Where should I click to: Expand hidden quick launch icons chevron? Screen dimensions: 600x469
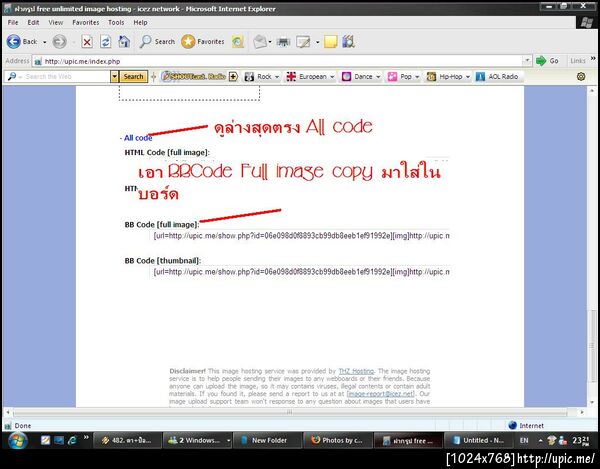pyautogui.click(x=86, y=437)
